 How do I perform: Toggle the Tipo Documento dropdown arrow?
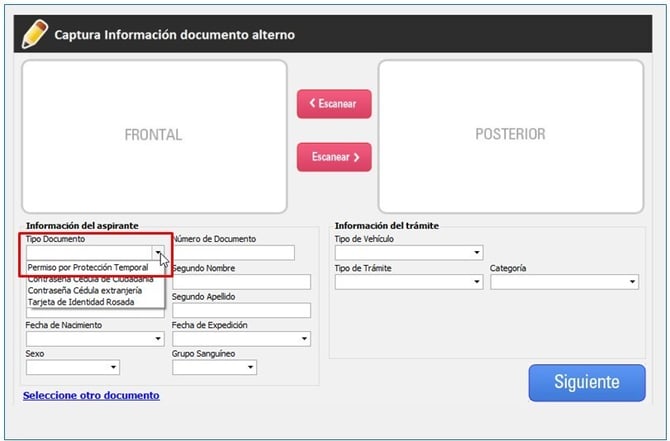click(x=158, y=253)
